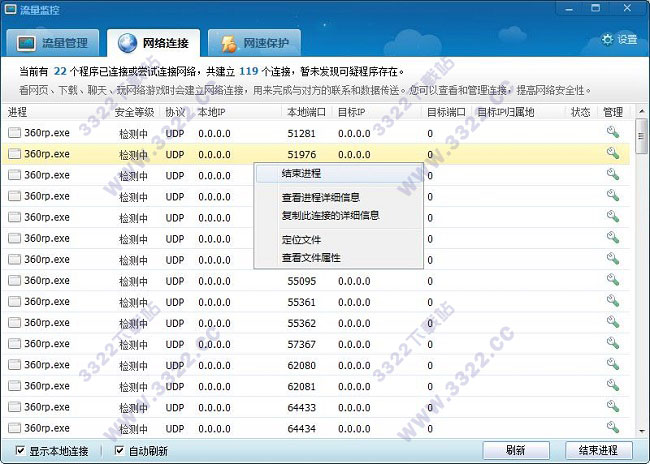Screen dimensions: 650x464
Task: Click the manage icon for port 55362 row
Action: tap(613, 322)
